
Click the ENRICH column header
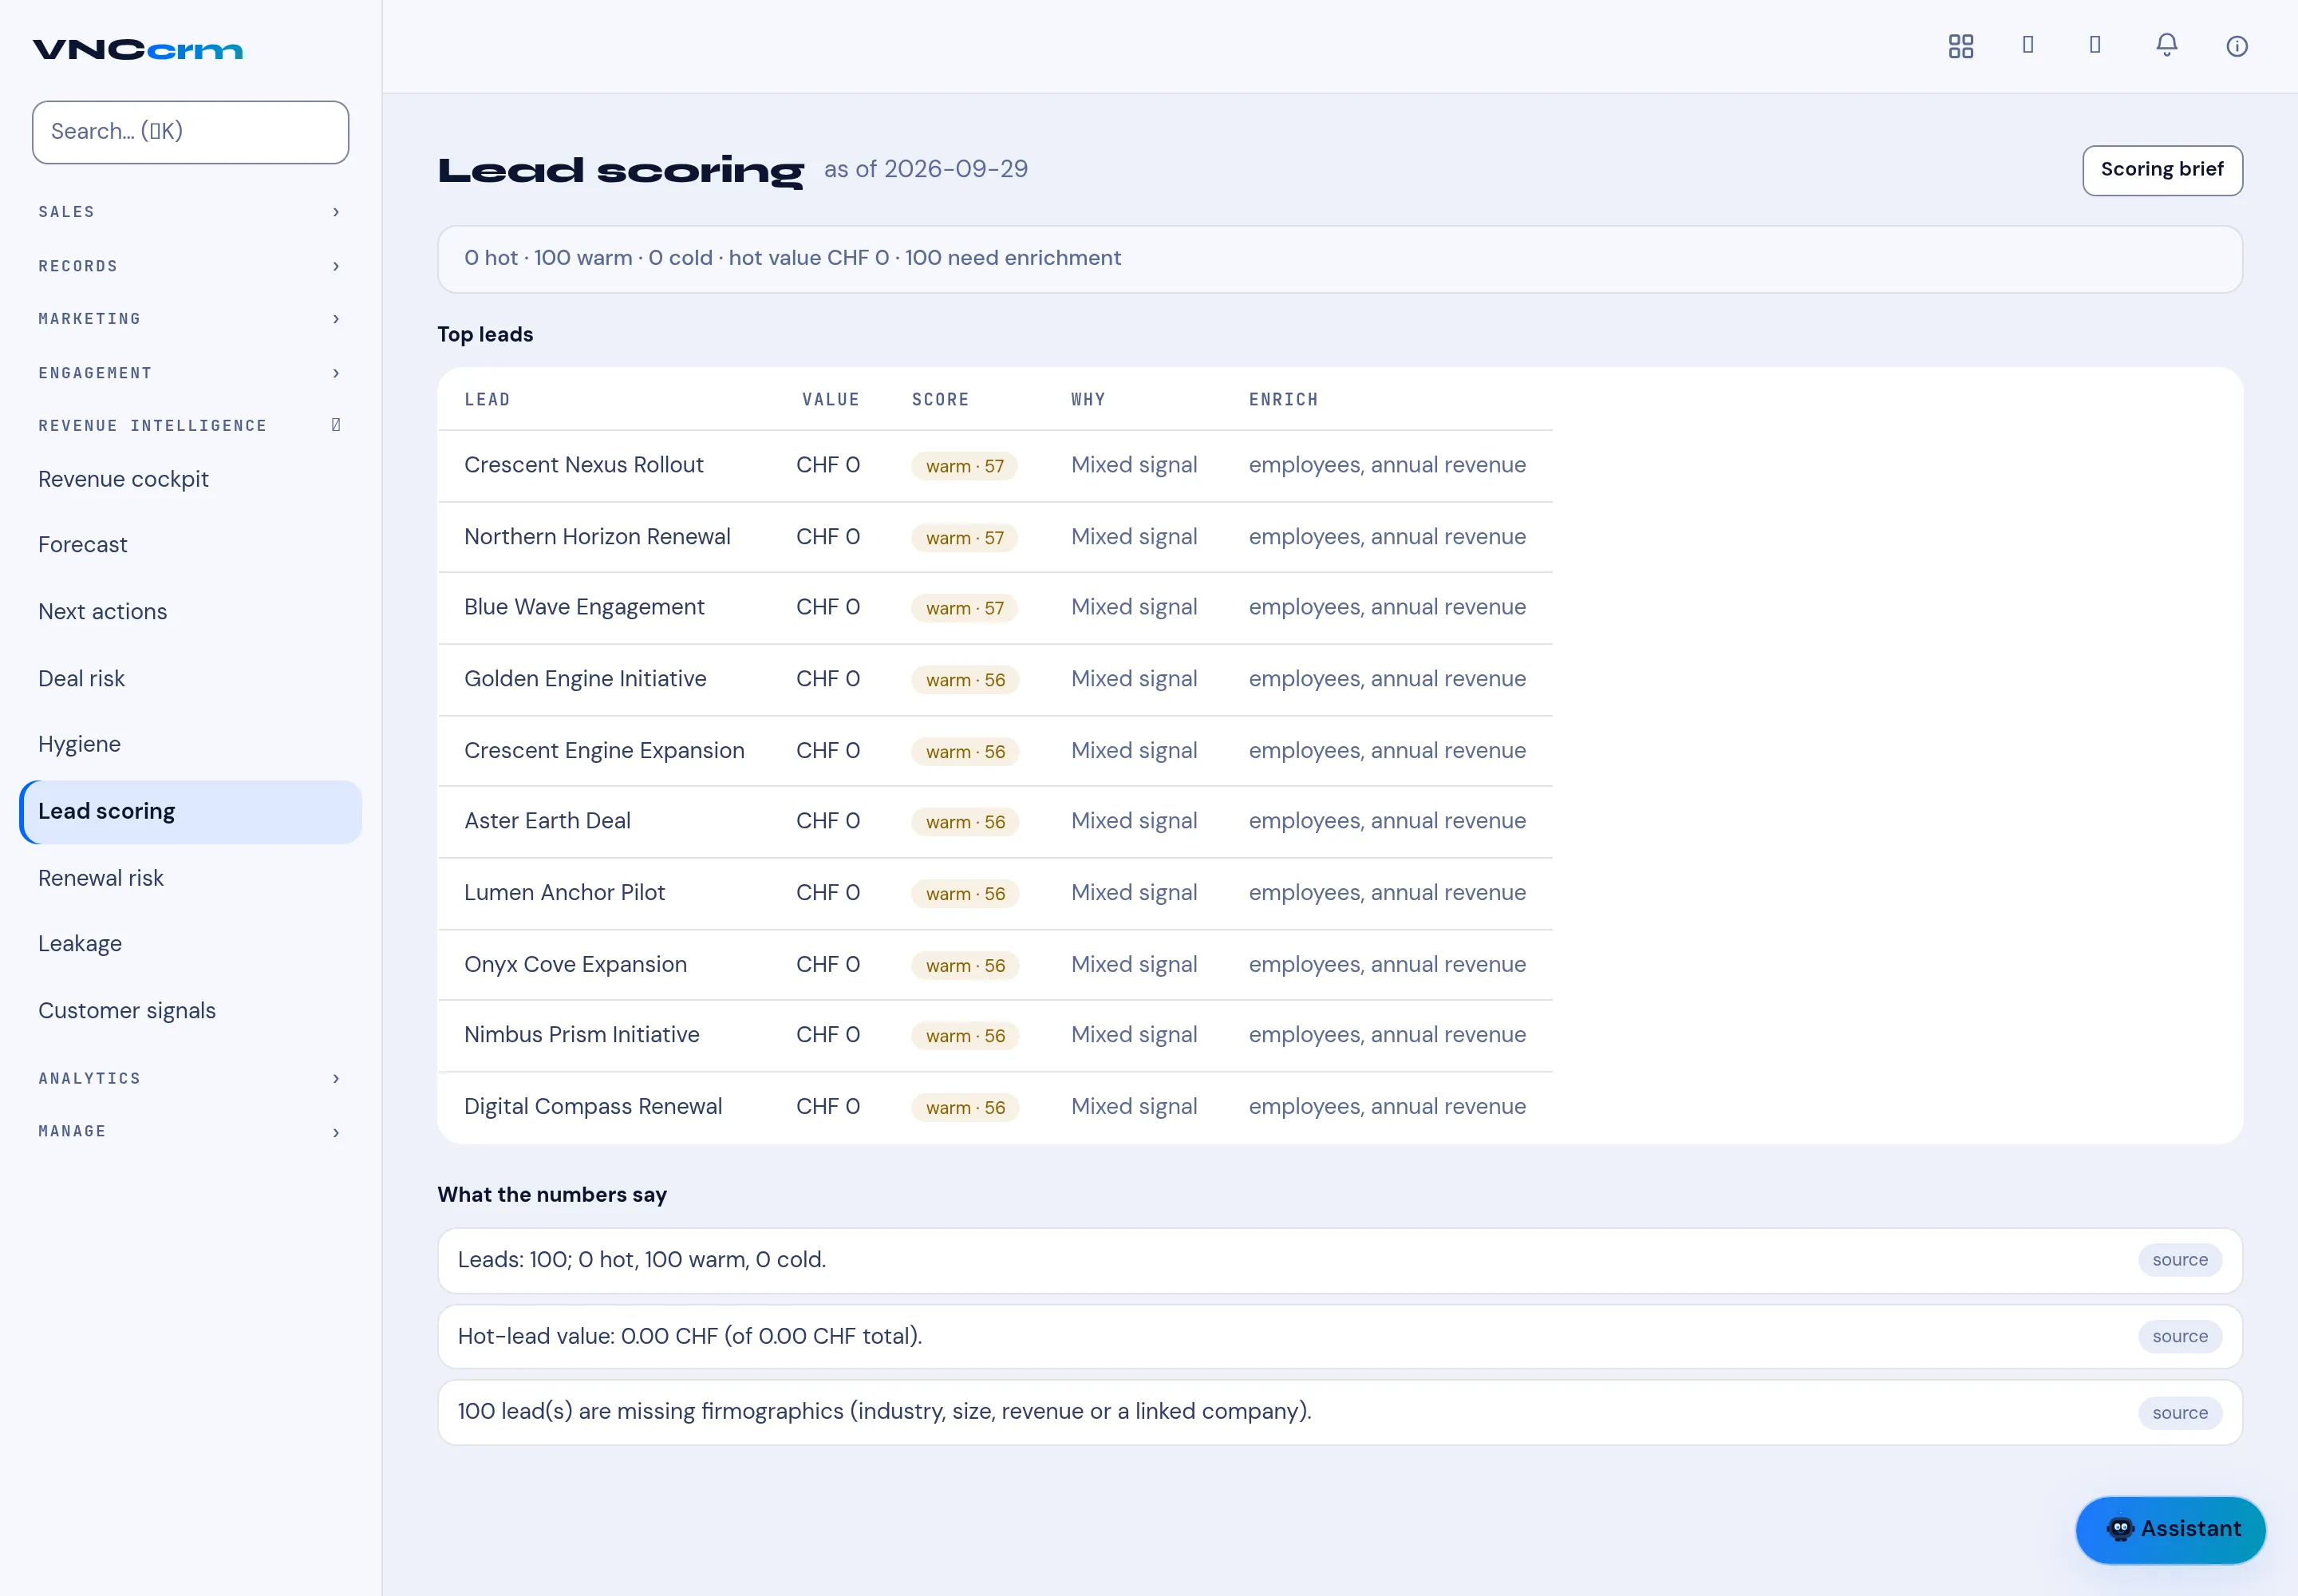tap(1283, 400)
